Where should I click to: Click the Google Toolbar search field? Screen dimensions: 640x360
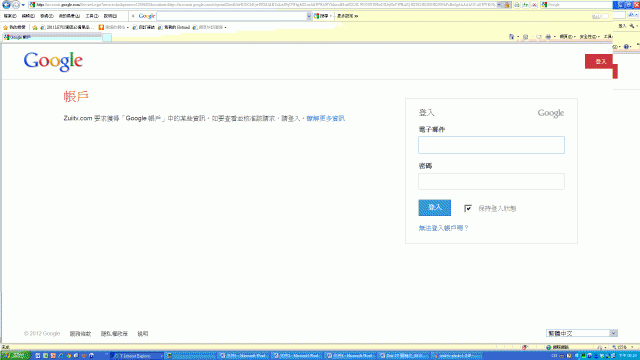[231, 16]
